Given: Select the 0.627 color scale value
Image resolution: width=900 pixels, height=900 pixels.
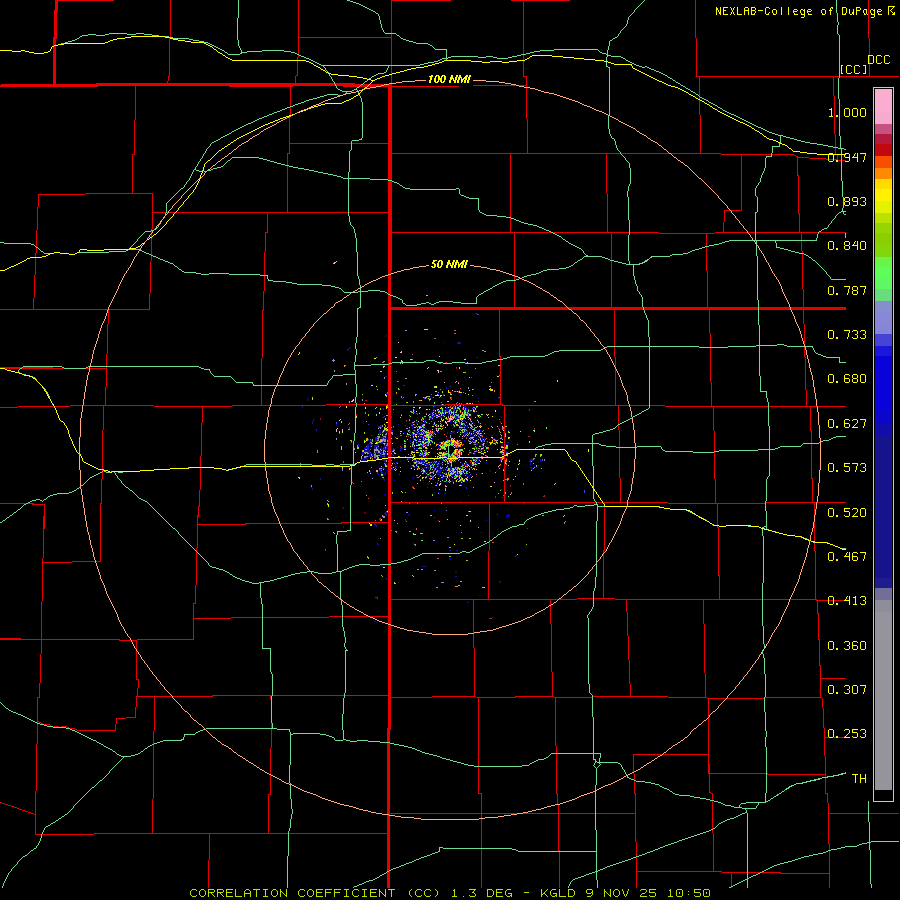Looking at the screenshot, I should point(847,424).
